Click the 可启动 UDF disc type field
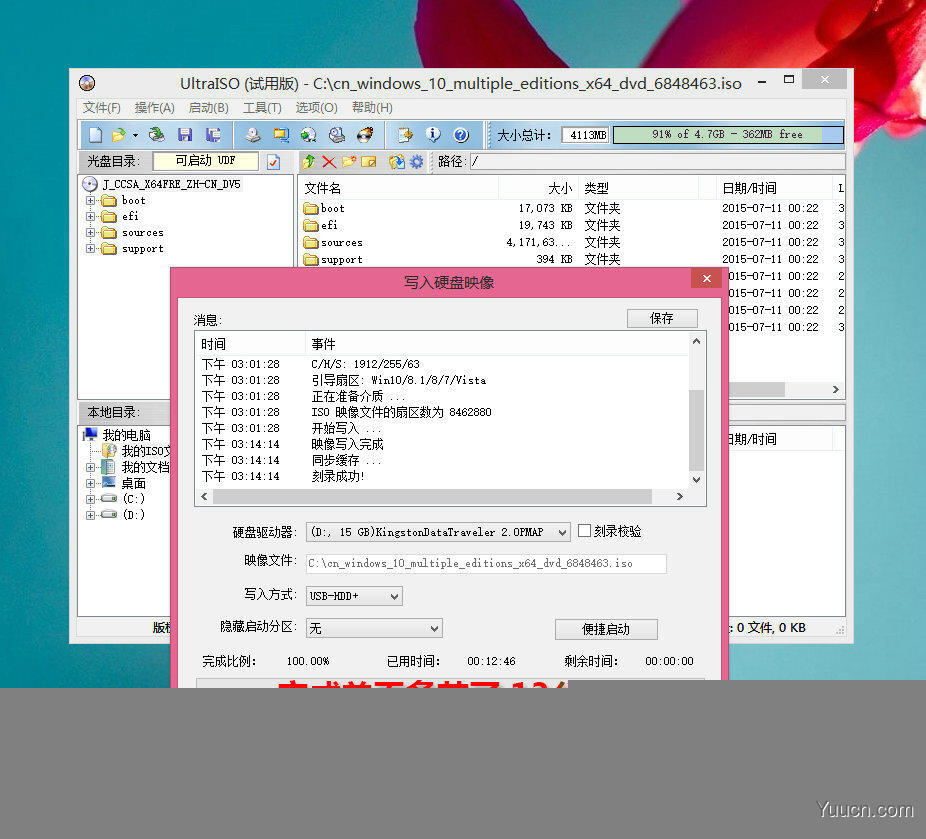Screen dimensions: 926x839 tap(205, 161)
